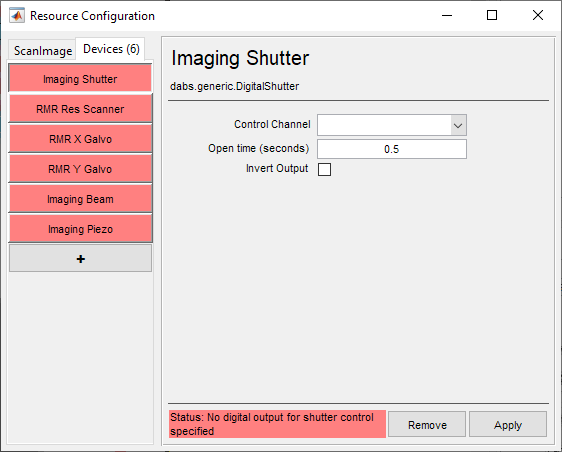Select RMR Y Galvo device
562x452 pixels.
[80, 169]
